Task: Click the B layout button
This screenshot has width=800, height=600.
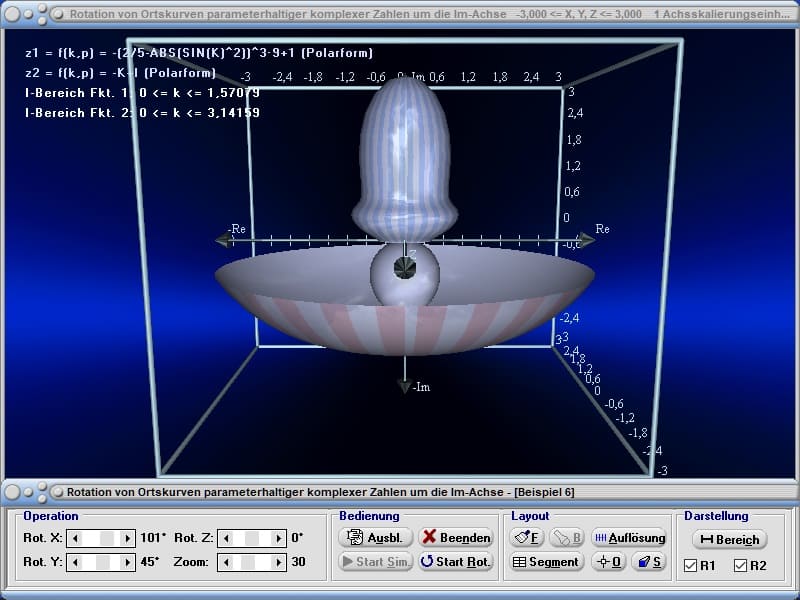Action: point(567,537)
